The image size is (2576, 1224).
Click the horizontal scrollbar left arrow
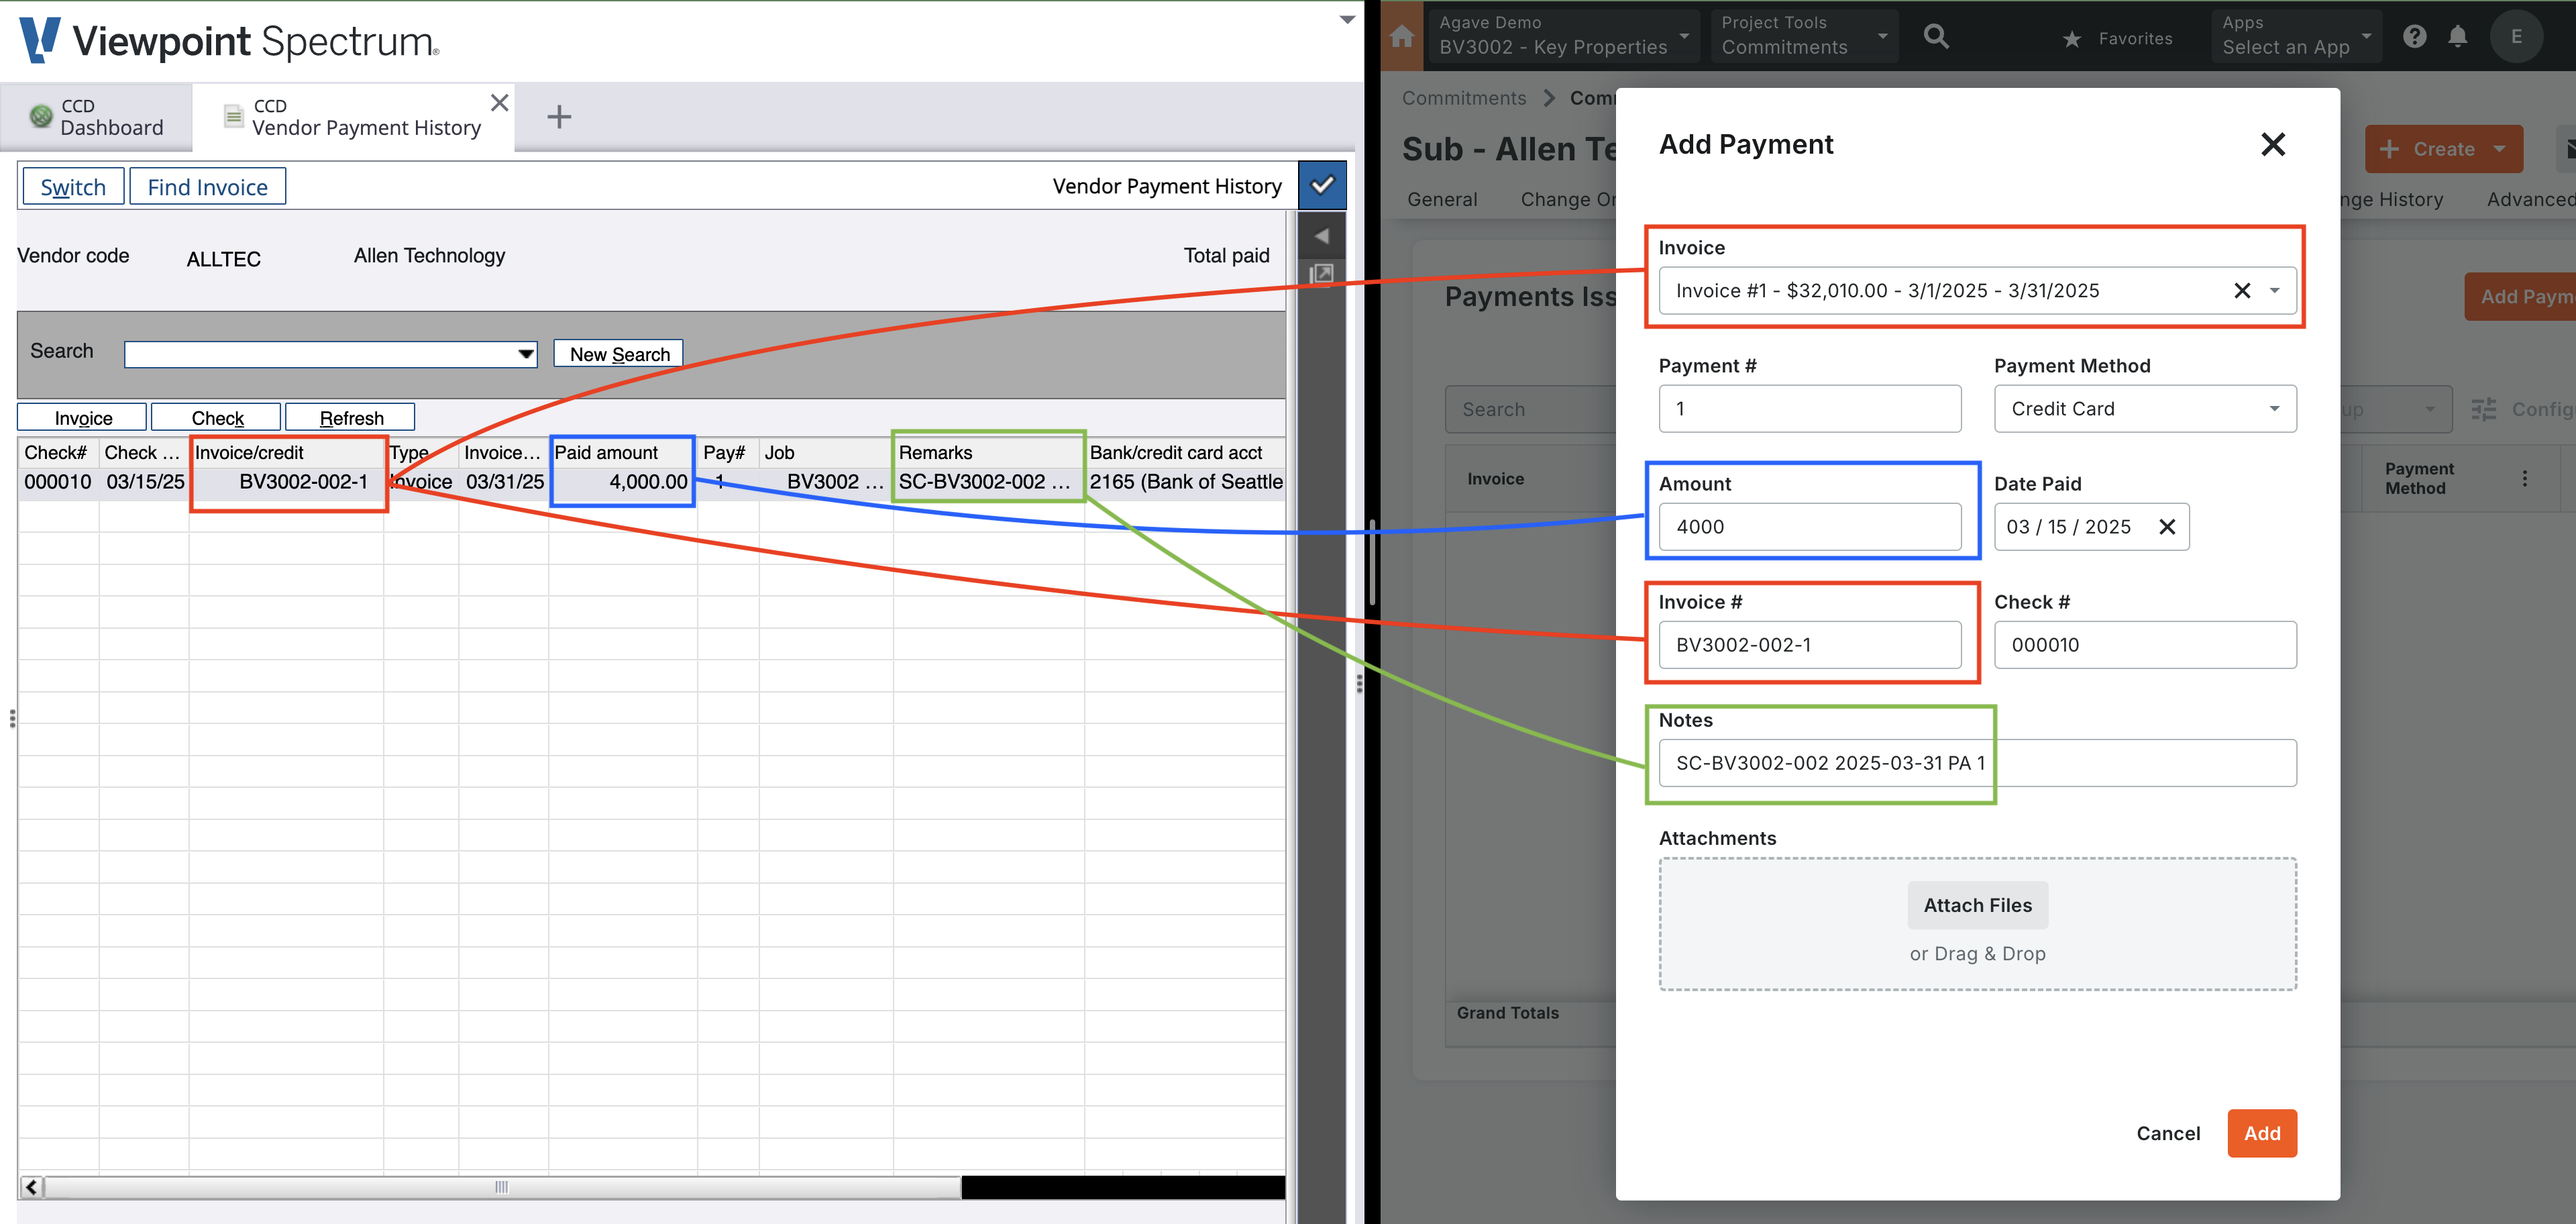pos(32,1187)
